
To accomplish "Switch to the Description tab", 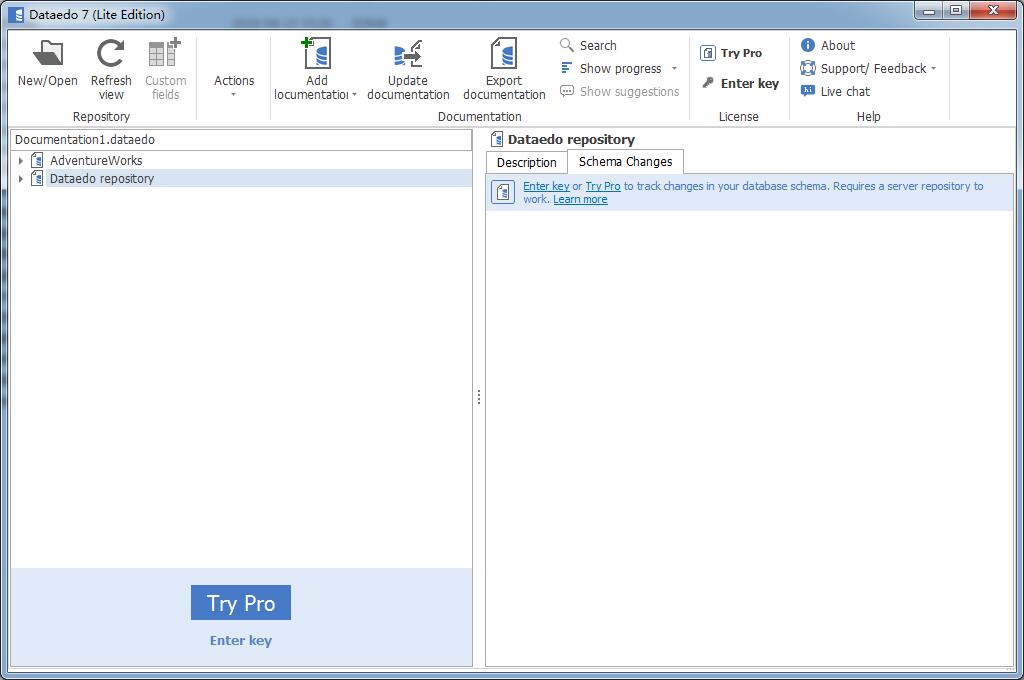I will click(526, 163).
